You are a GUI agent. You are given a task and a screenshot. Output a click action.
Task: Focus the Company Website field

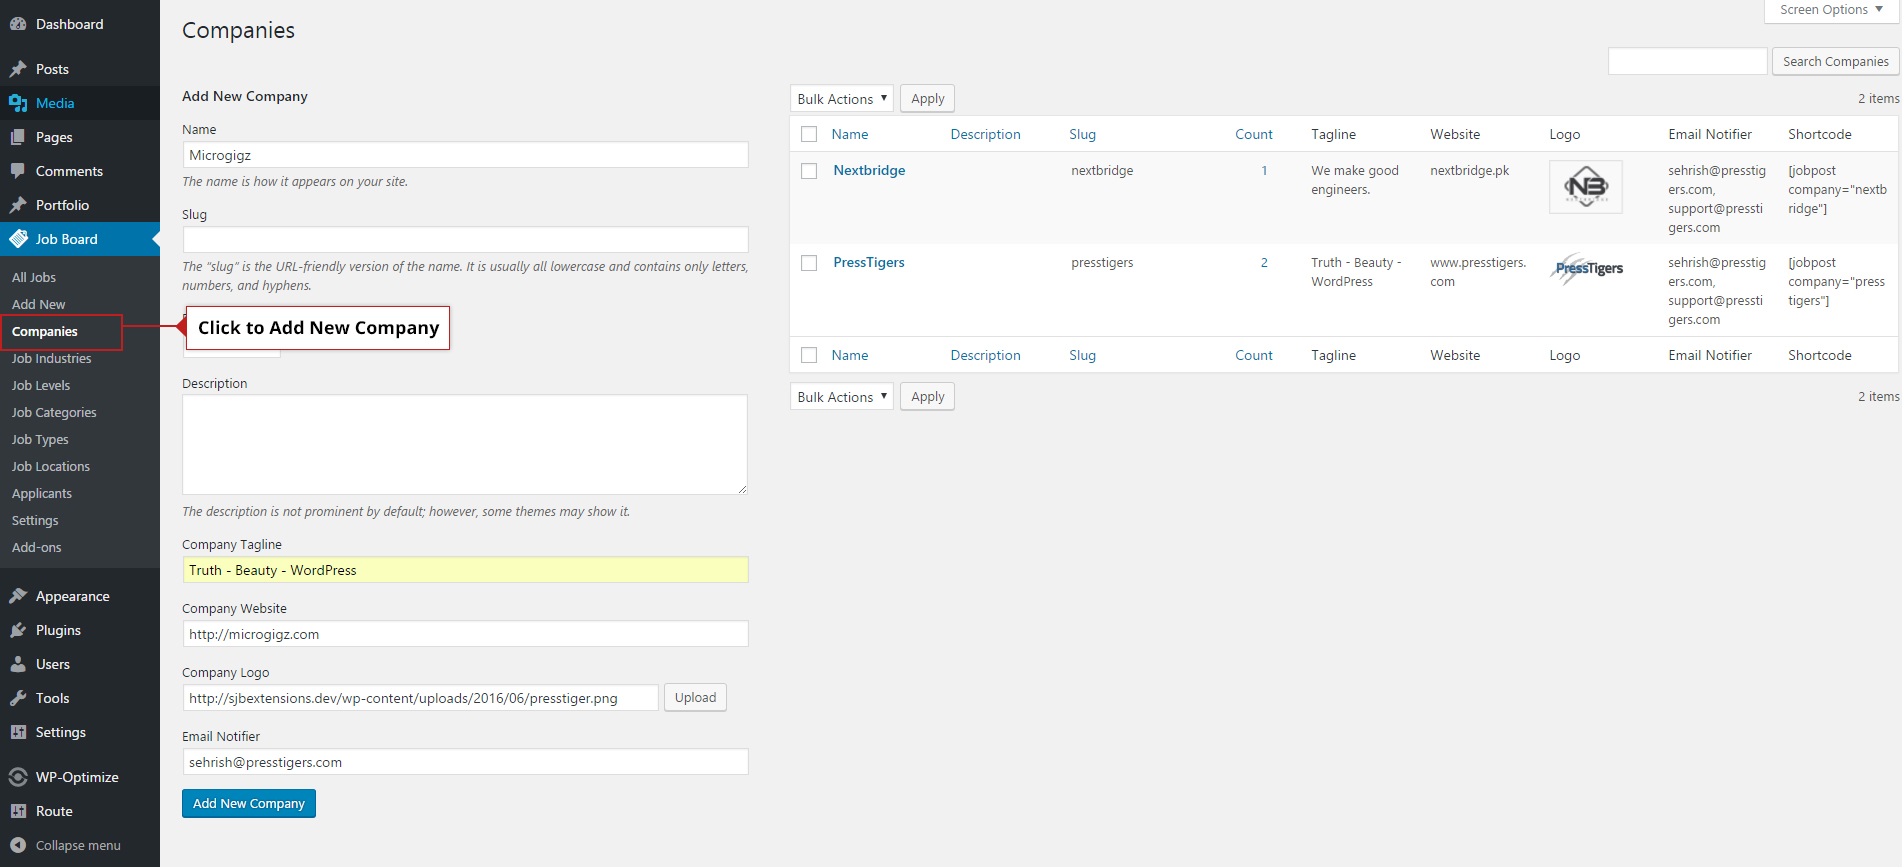click(x=465, y=634)
